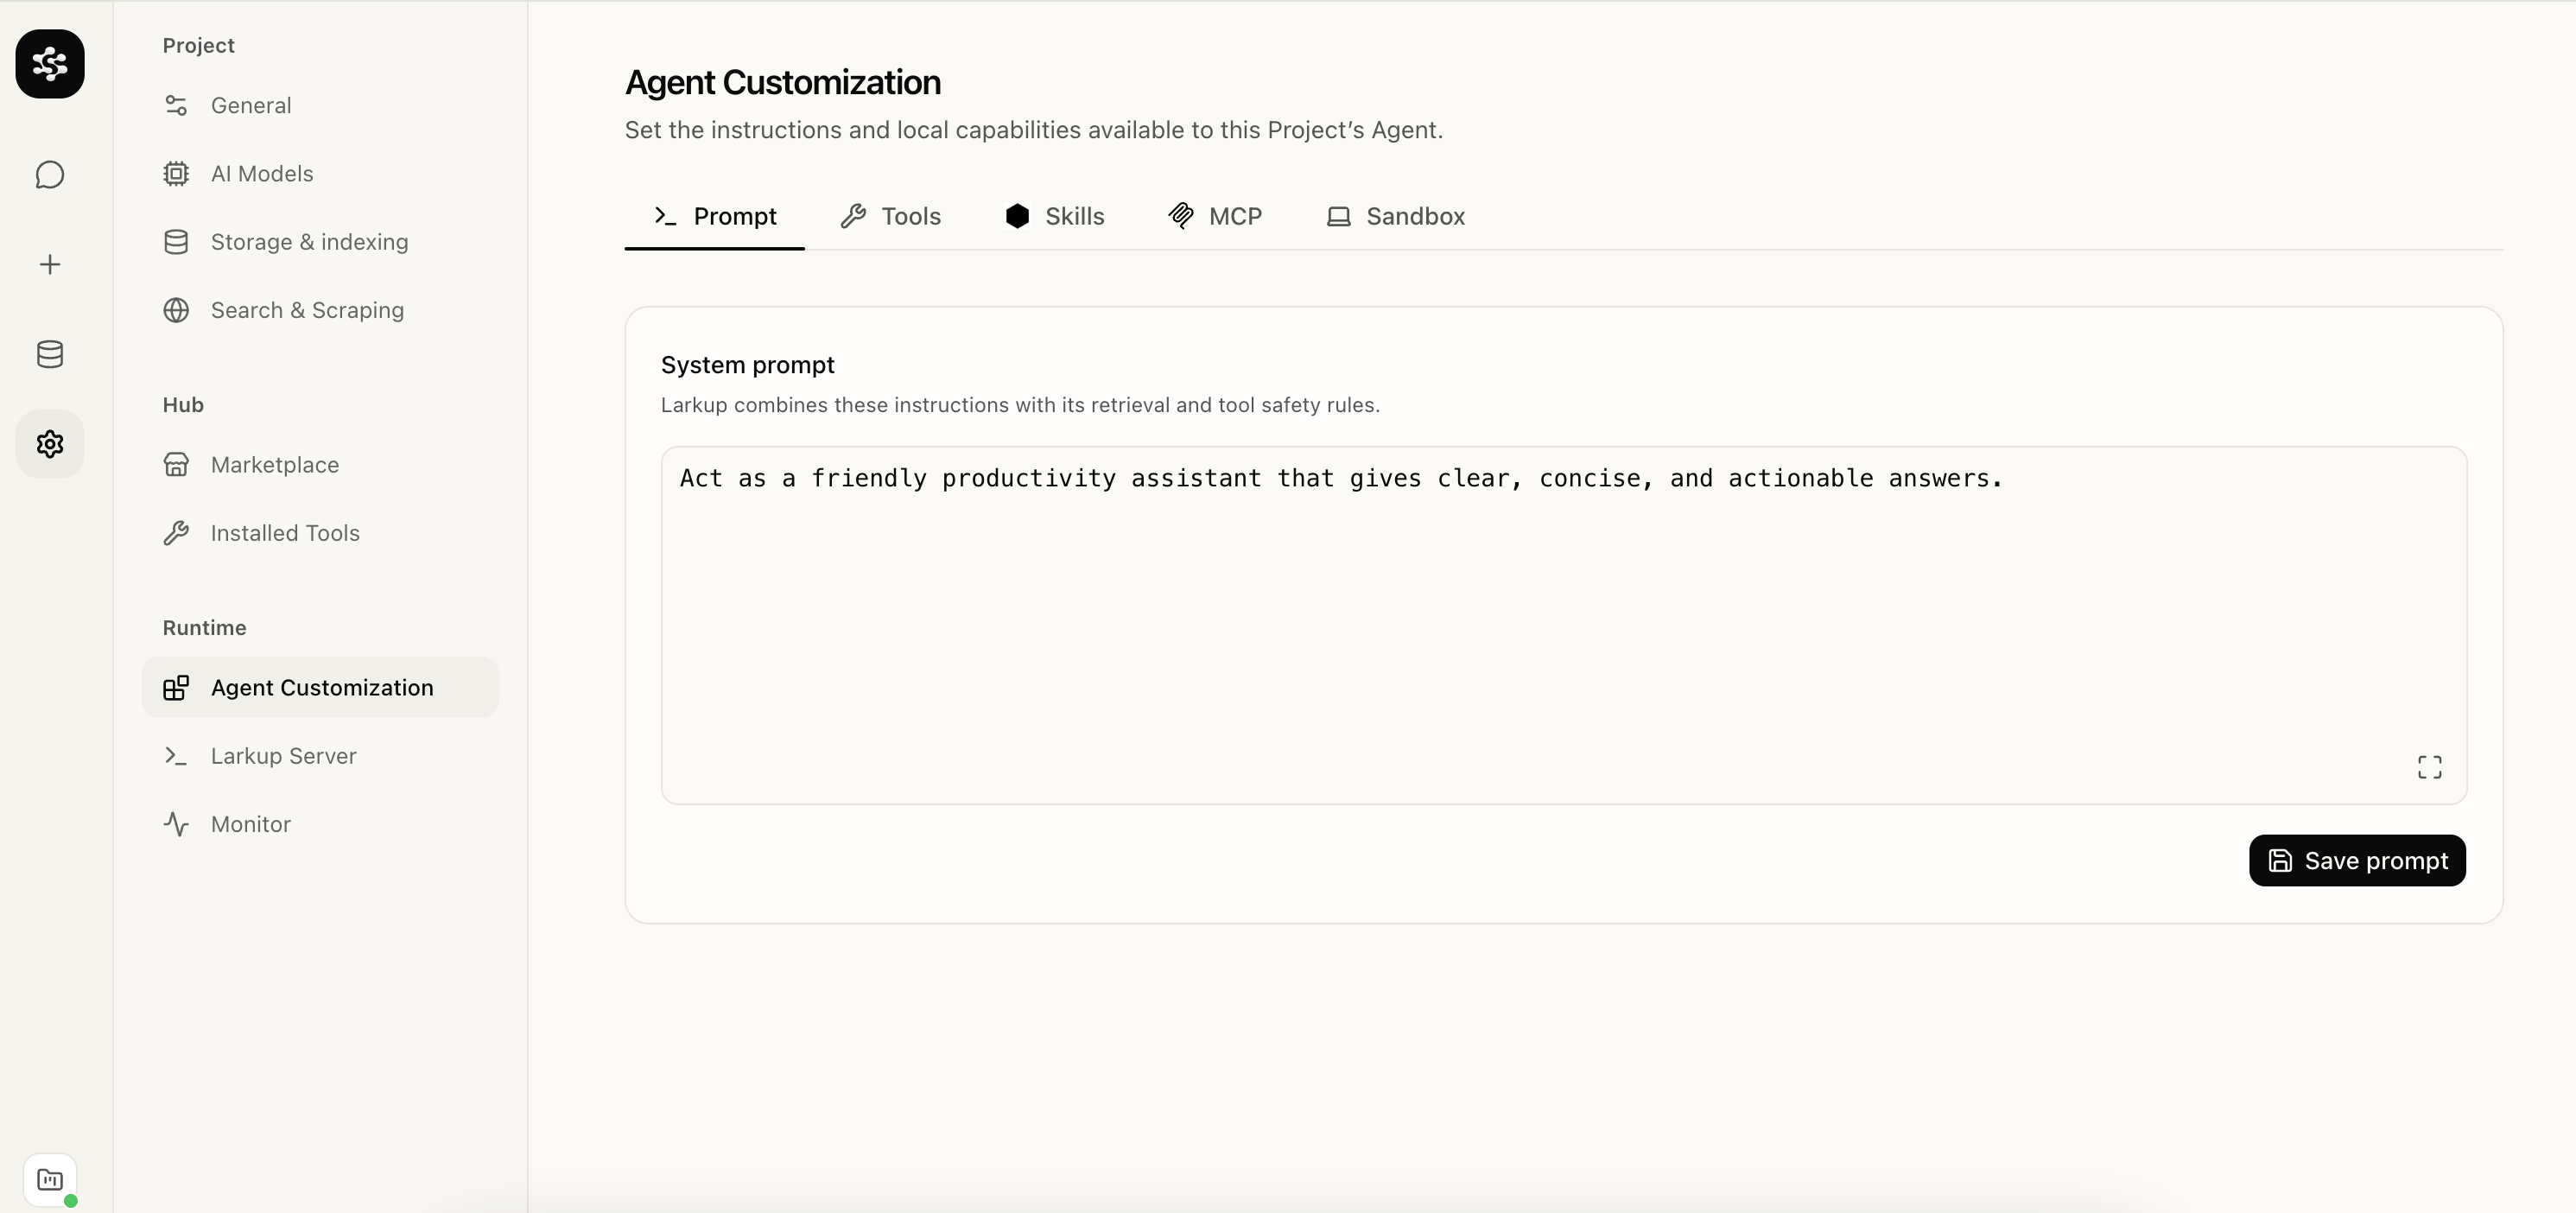Screen dimensions: 2576x1213
Task: Select Agent Customization in sidebar
Action: (x=320, y=688)
